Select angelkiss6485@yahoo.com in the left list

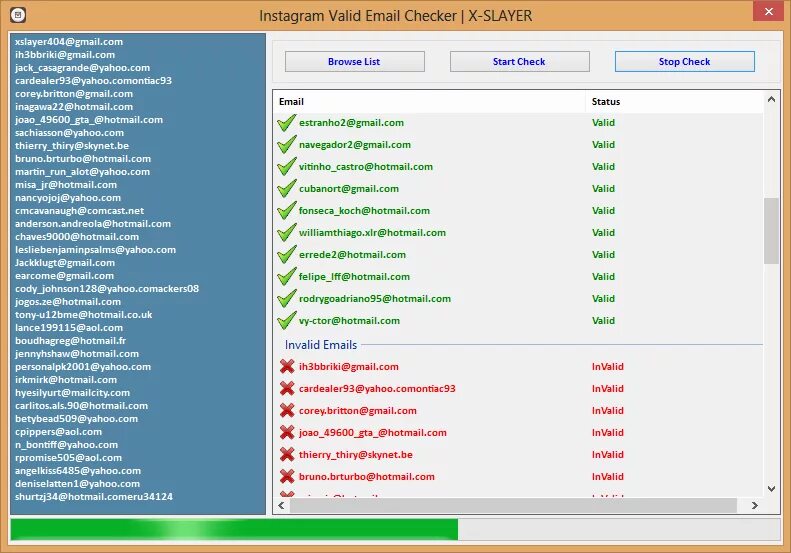click(78, 471)
